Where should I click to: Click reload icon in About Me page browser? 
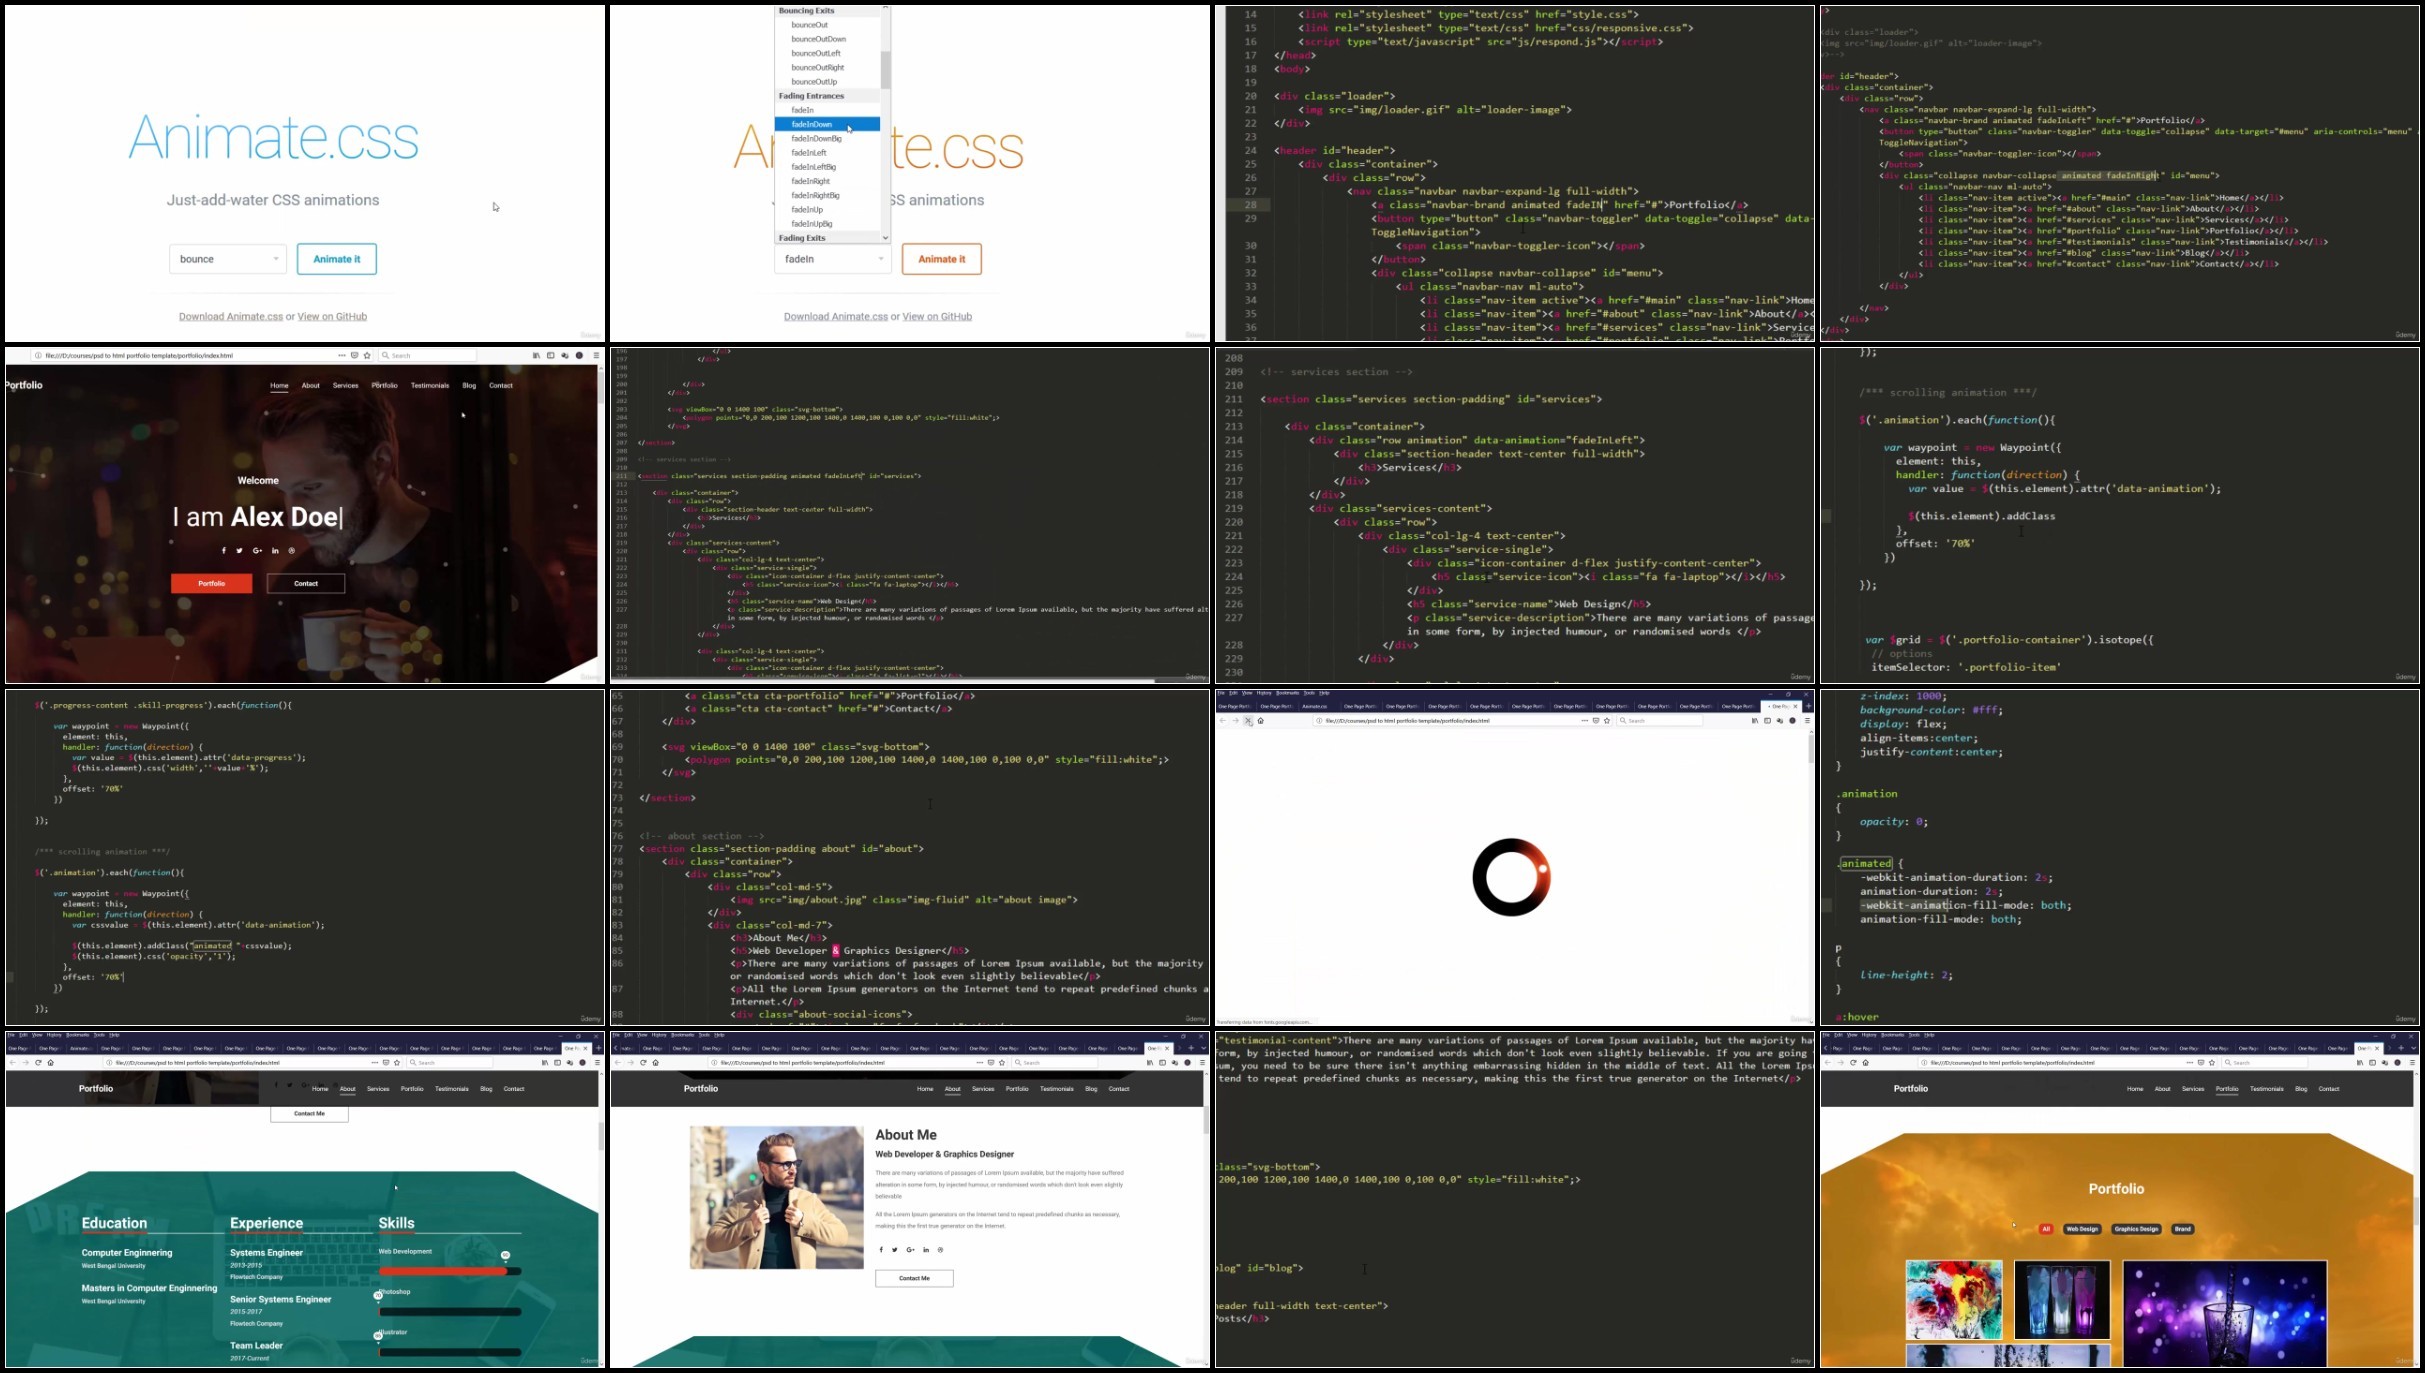click(643, 1062)
